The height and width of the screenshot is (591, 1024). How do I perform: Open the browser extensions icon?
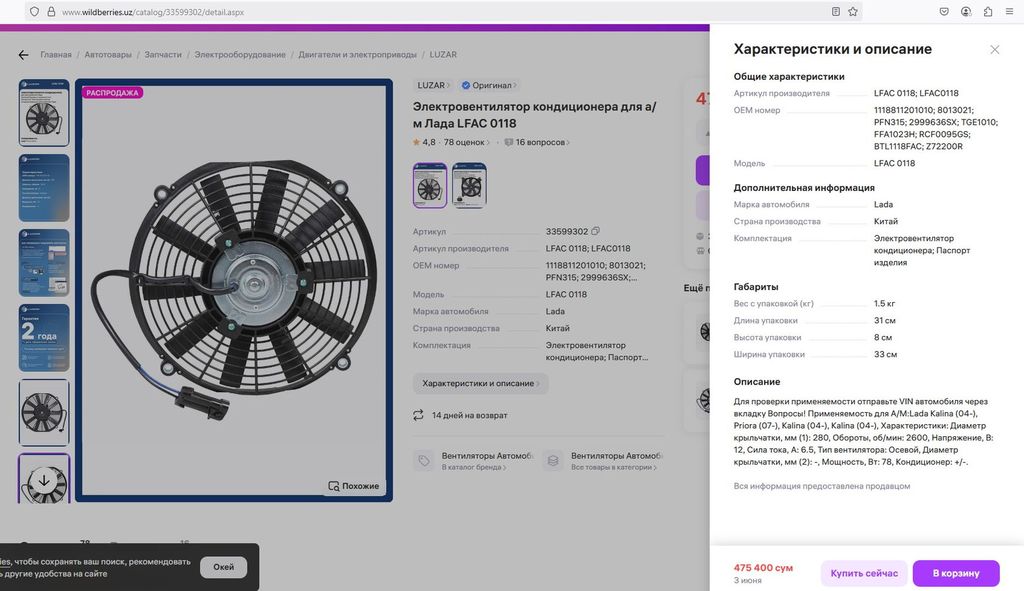coord(988,12)
